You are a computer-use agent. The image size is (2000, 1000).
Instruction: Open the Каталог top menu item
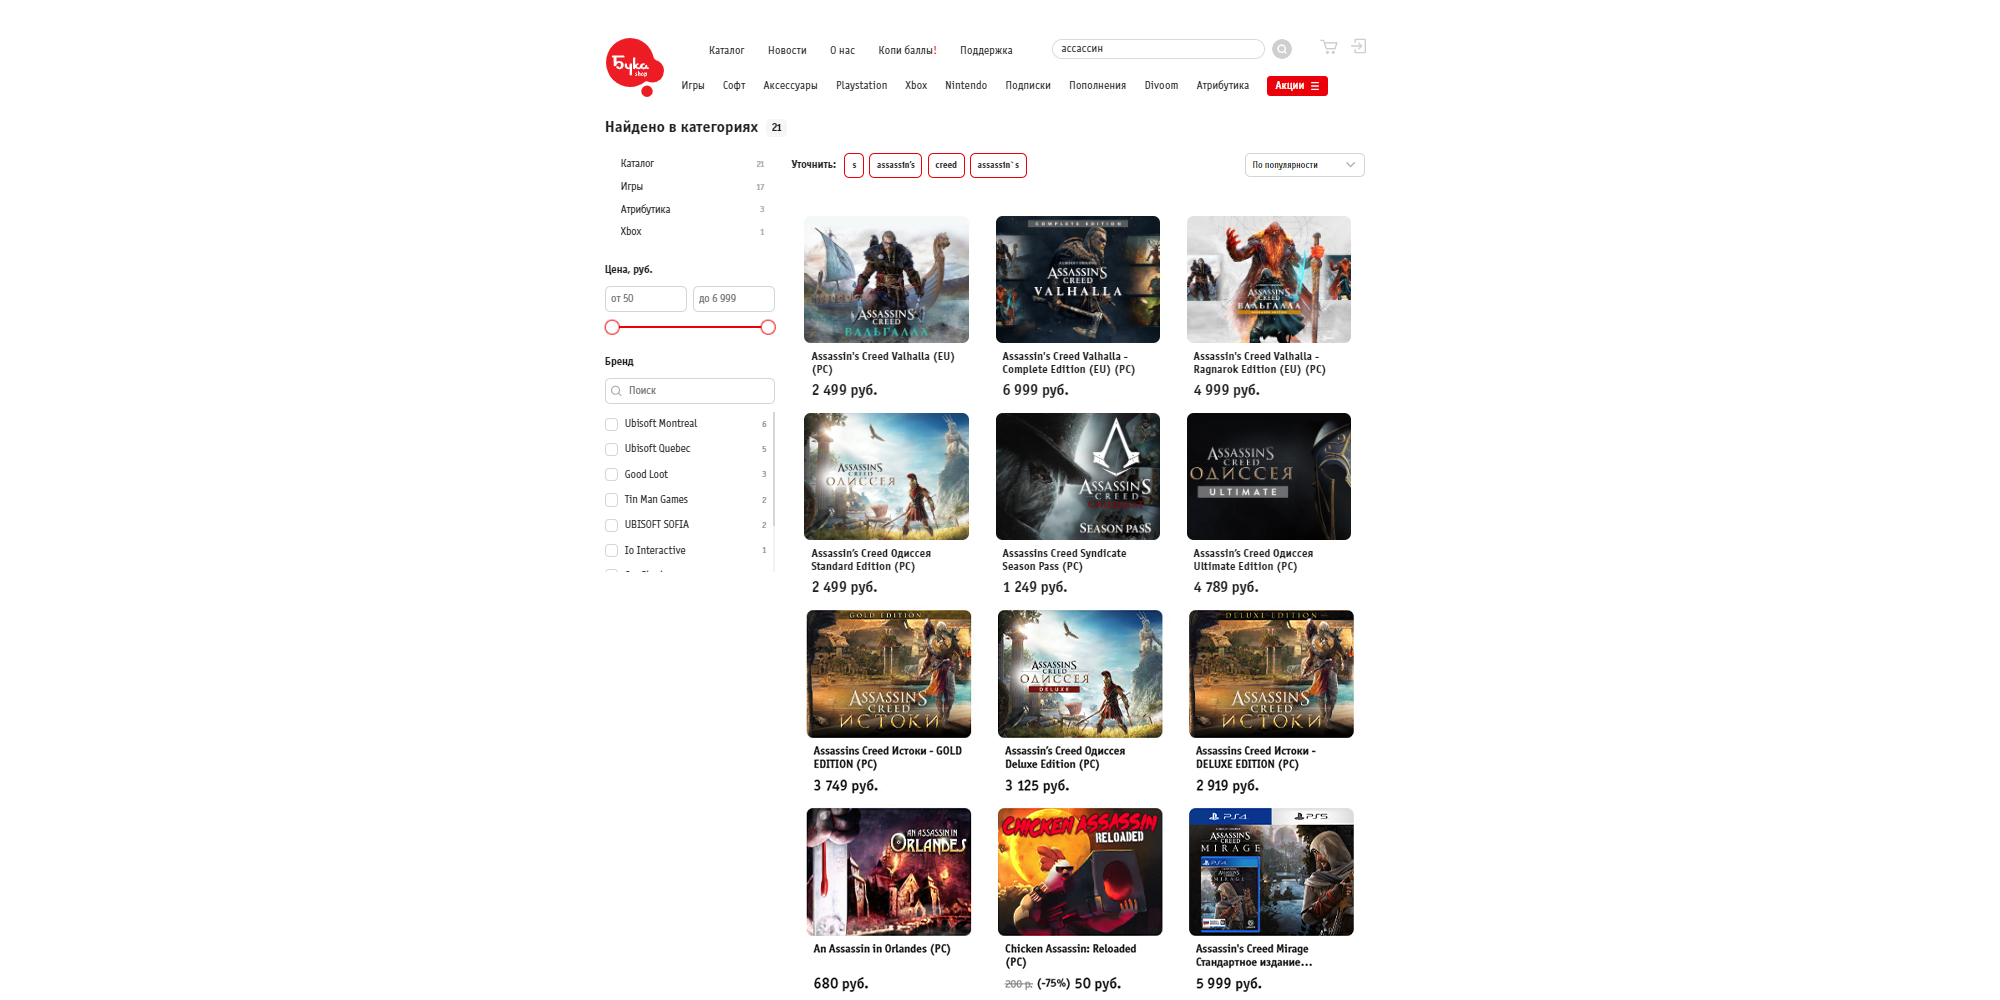pos(726,51)
